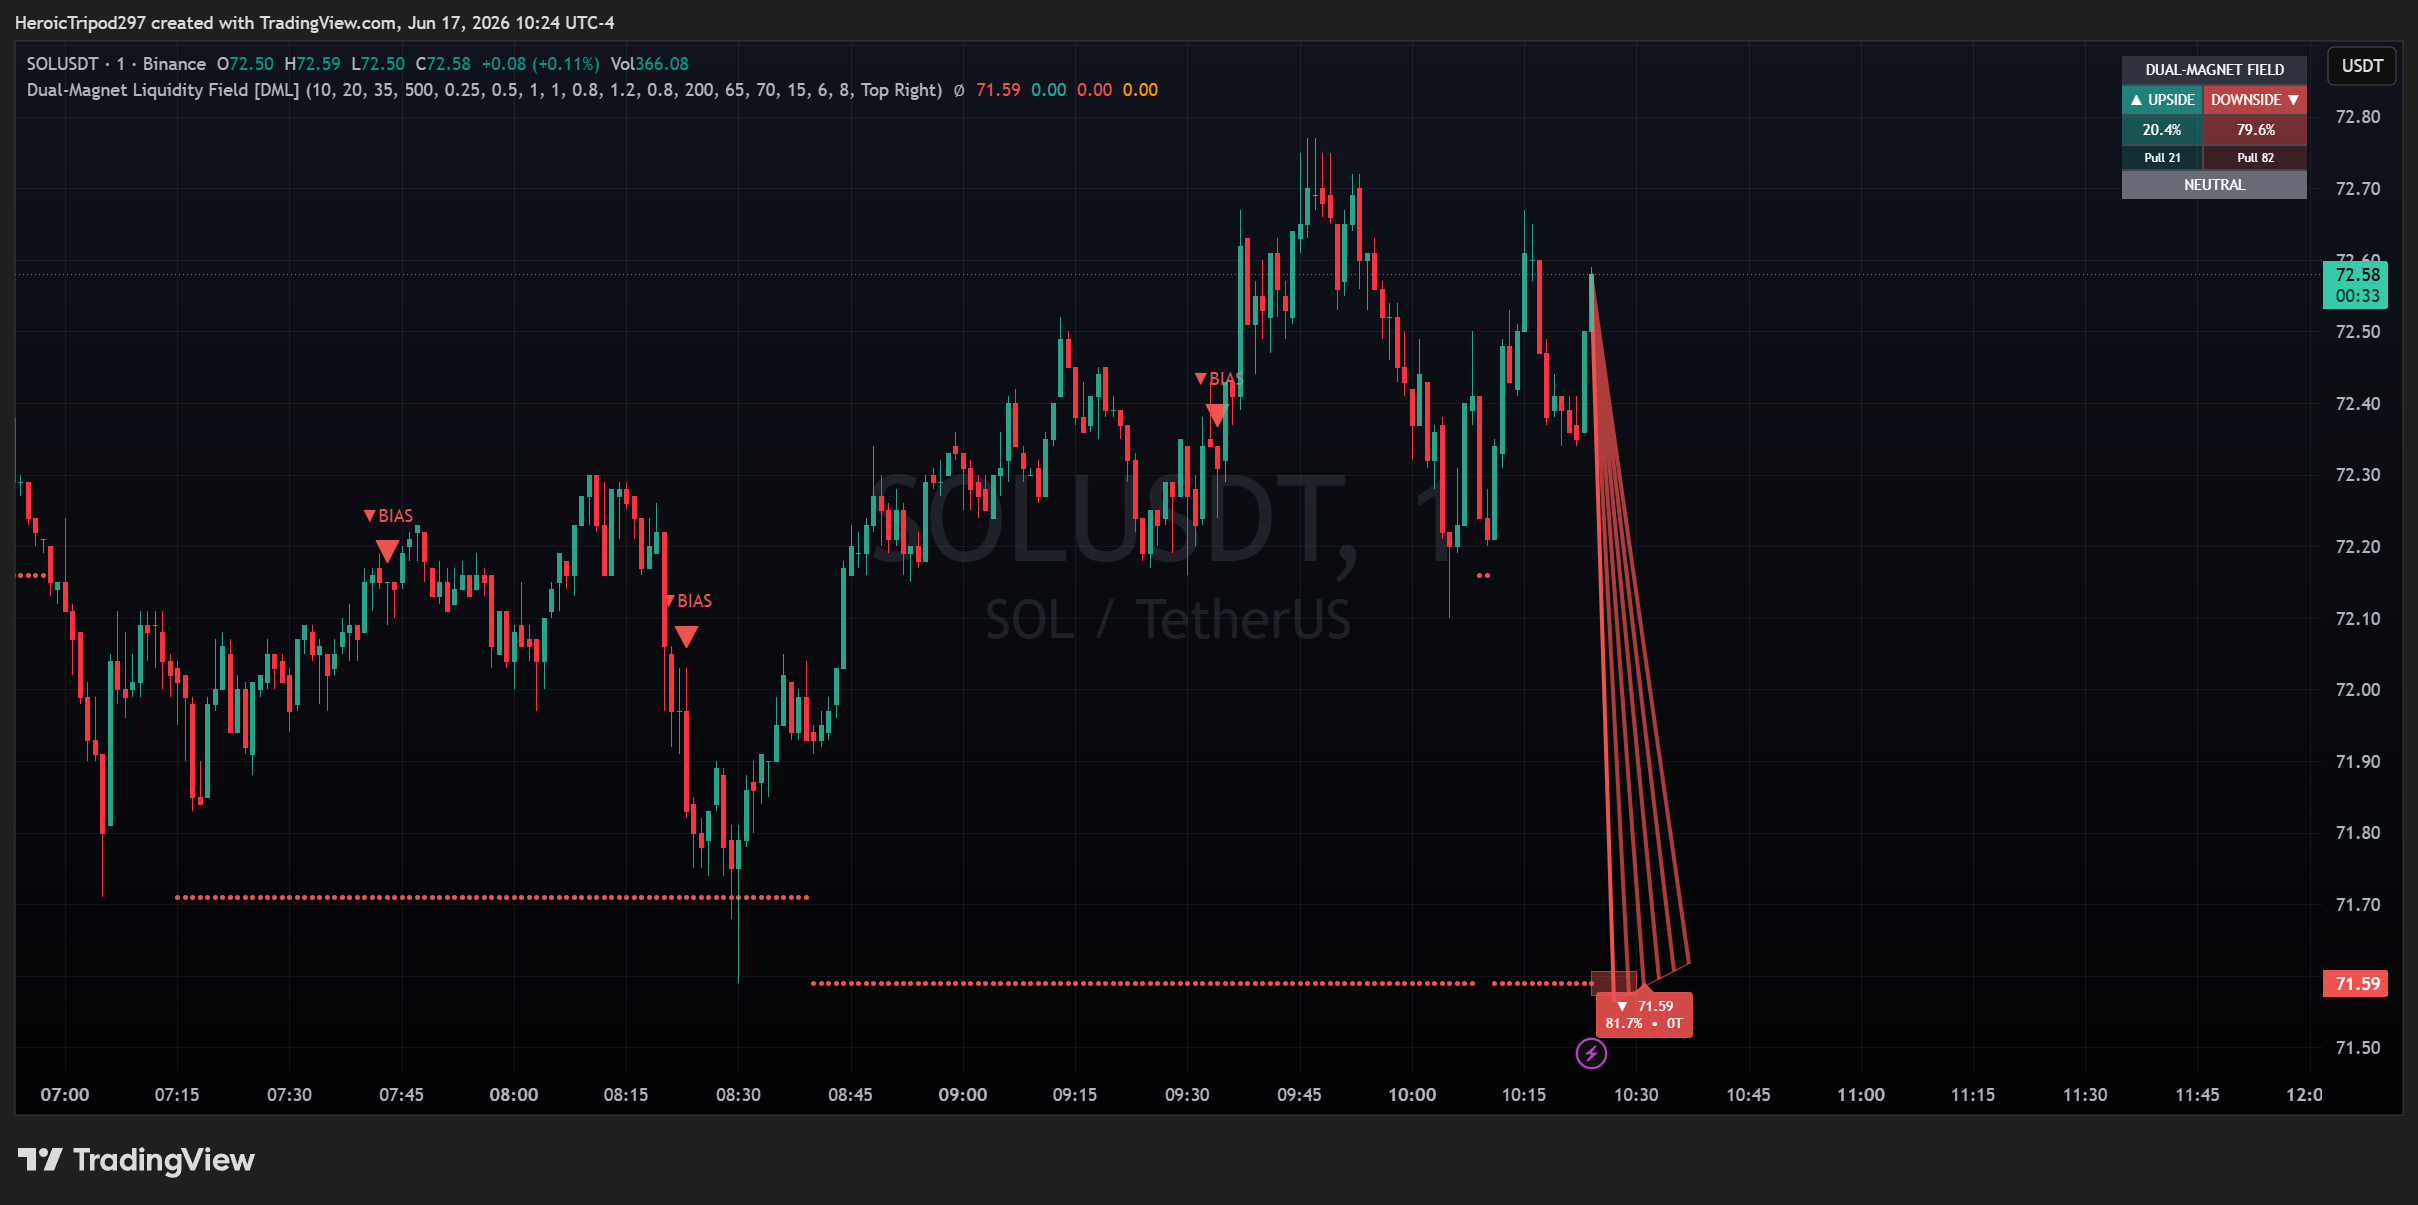Click the Dual-Magnet Liquidity Field indicator legend
The width and height of the screenshot is (2418, 1205).
click(x=484, y=90)
